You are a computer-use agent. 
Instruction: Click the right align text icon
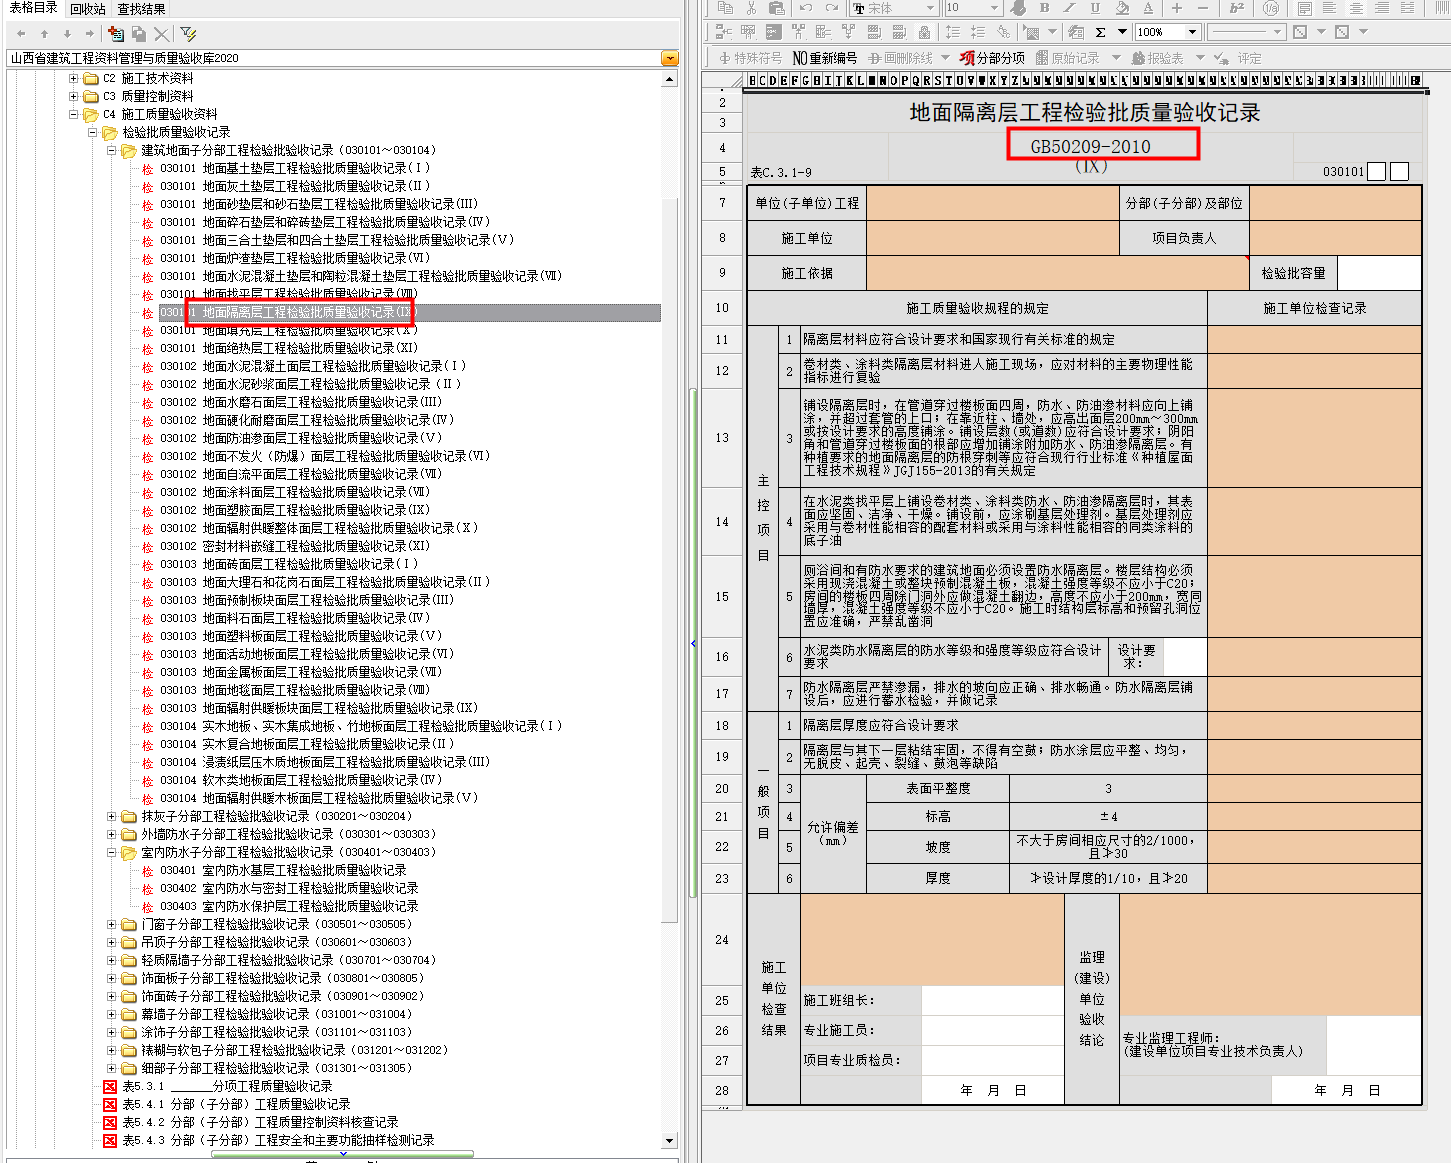pos(1382,8)
